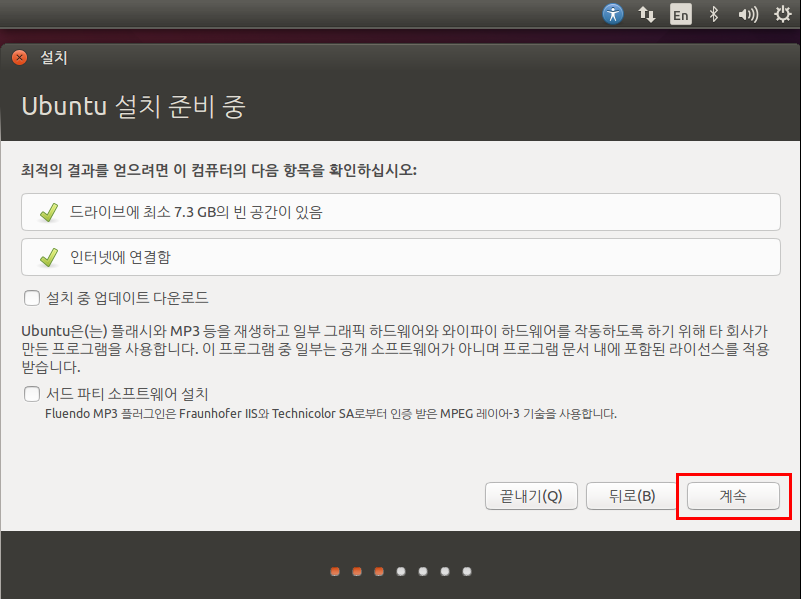Close the 설치 installer window
The image size is (801, 599).
click(x=19, y=57)
